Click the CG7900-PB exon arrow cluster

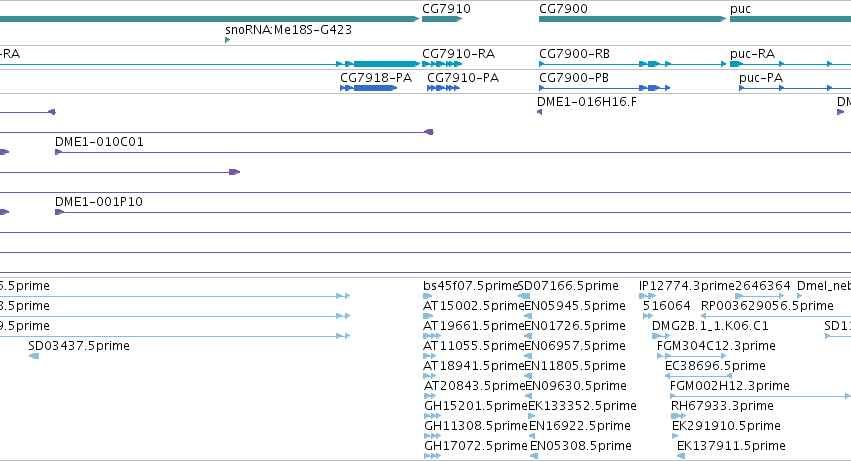coord(655,88)
